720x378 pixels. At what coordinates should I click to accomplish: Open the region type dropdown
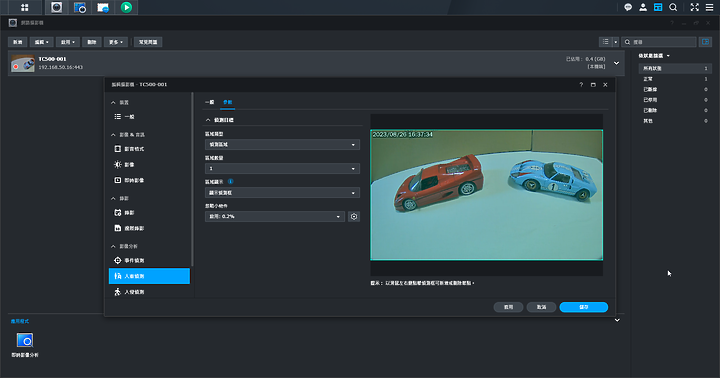tap(282, 144)
